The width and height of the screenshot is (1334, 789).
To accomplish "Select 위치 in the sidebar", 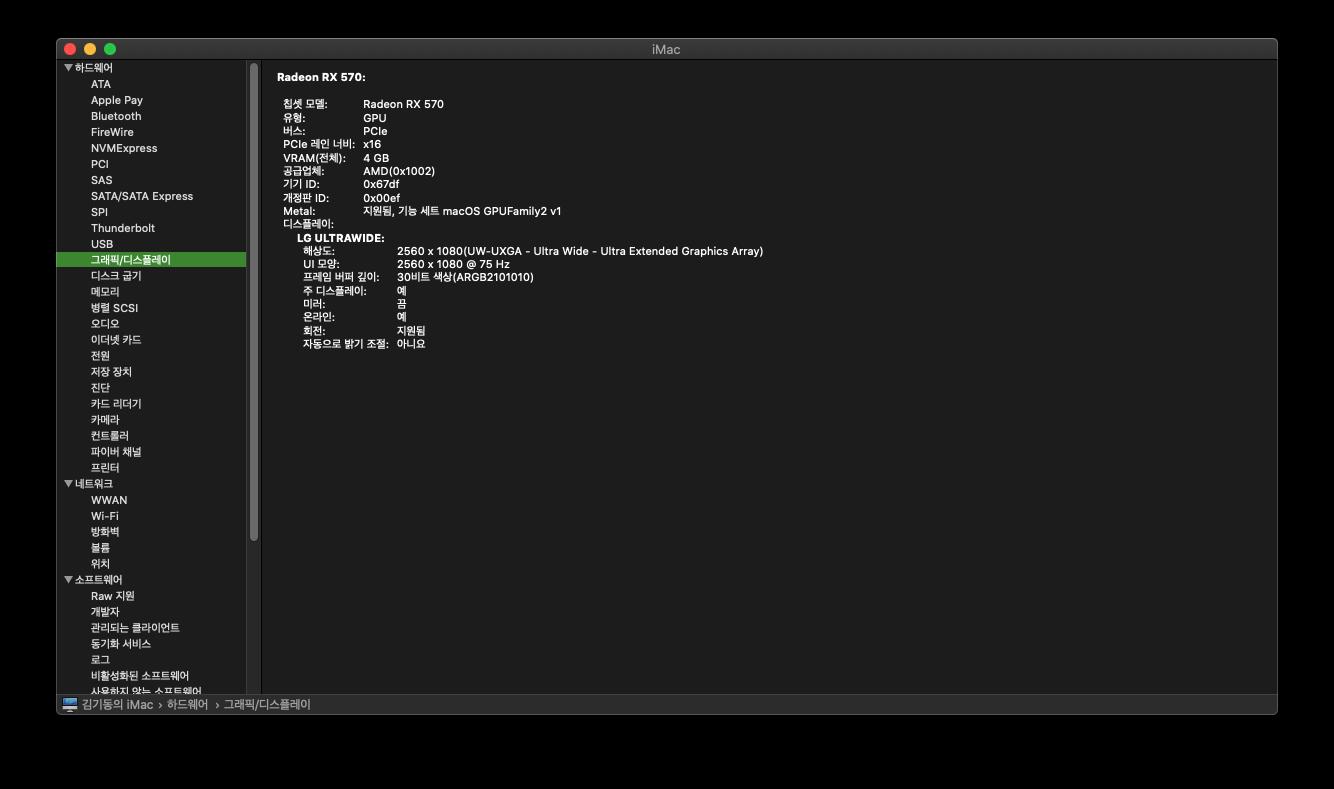I will pyautogui.click(x=100, y=564).
